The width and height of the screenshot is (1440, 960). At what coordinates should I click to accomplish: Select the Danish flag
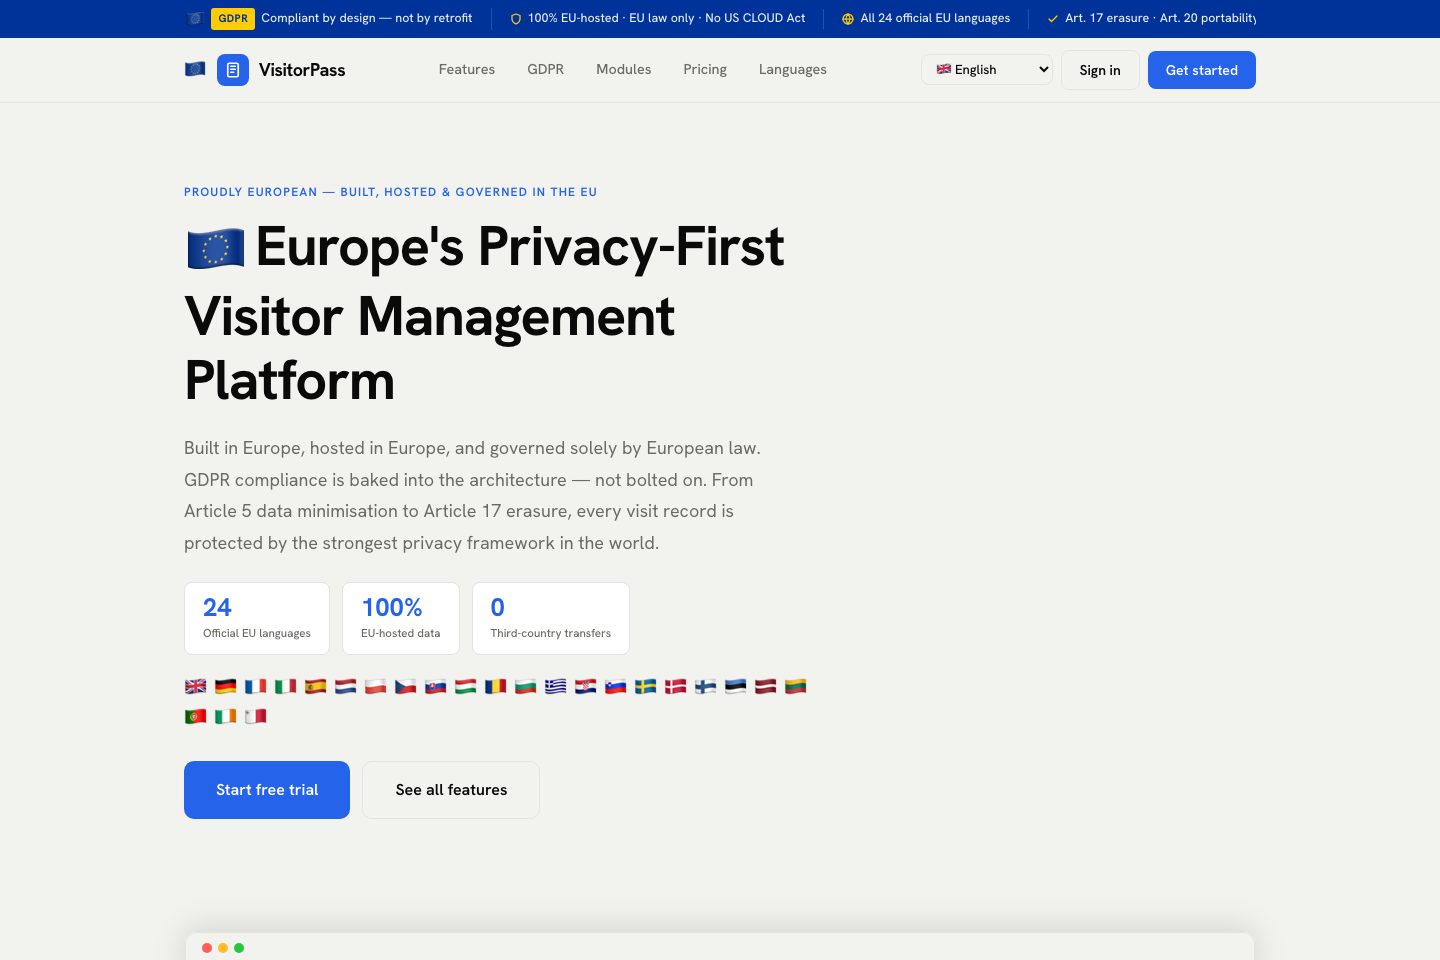click(x=676, y=686)
